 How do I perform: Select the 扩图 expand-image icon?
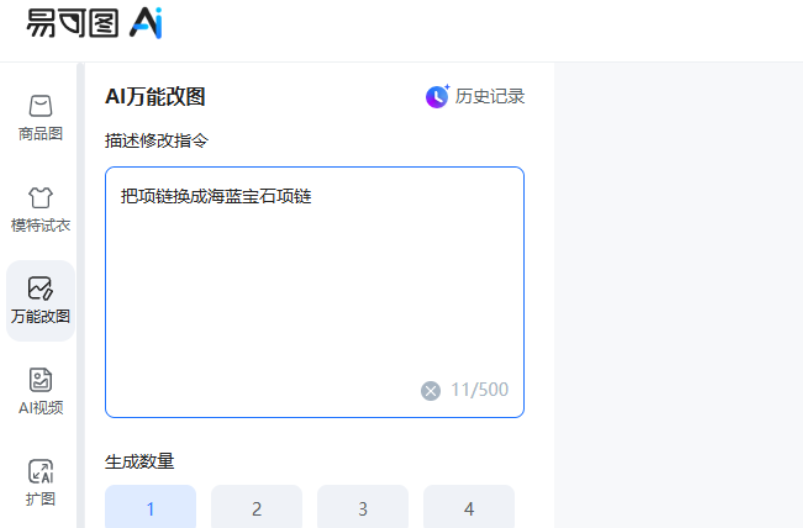point(40,471)
